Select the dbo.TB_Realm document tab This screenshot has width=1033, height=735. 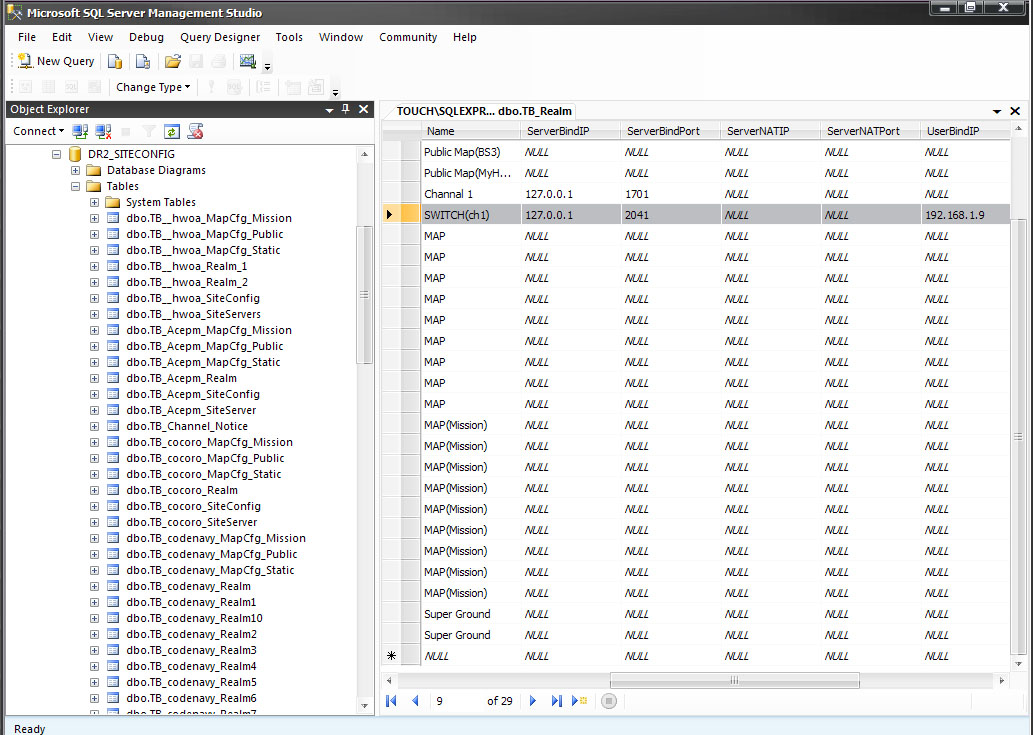point(483,111)
